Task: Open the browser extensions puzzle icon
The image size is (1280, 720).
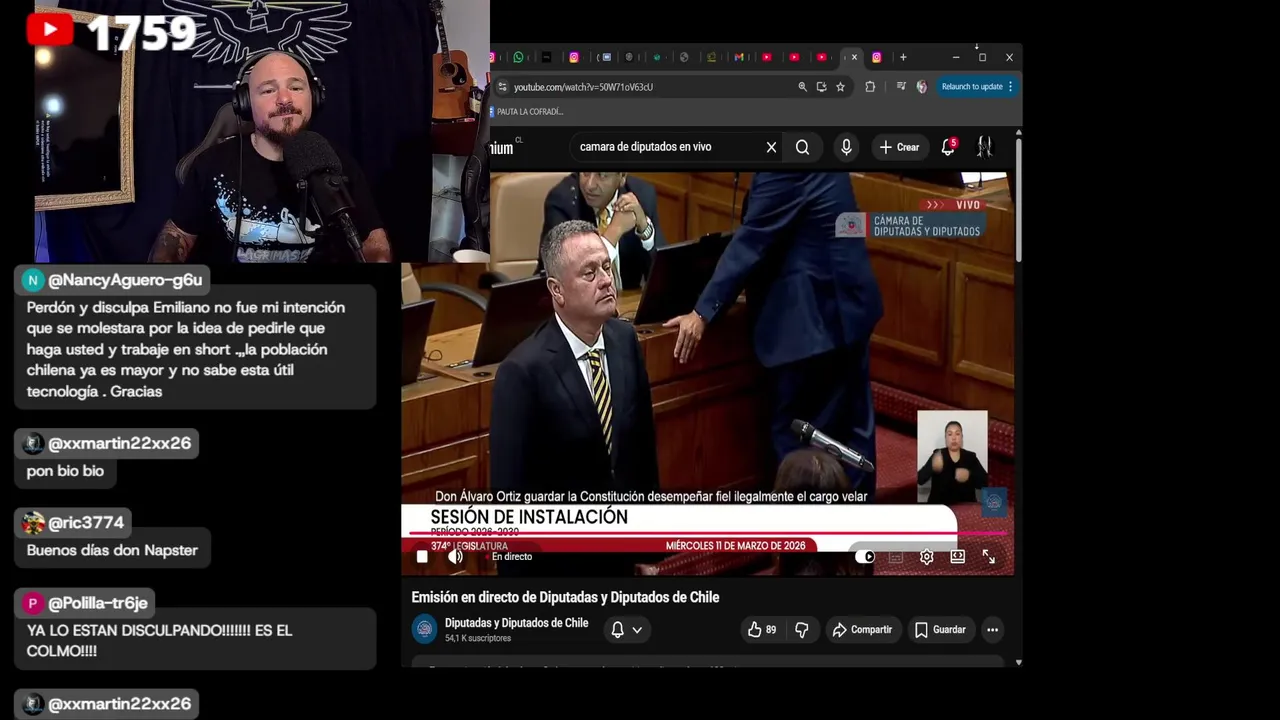Action: 870,87
